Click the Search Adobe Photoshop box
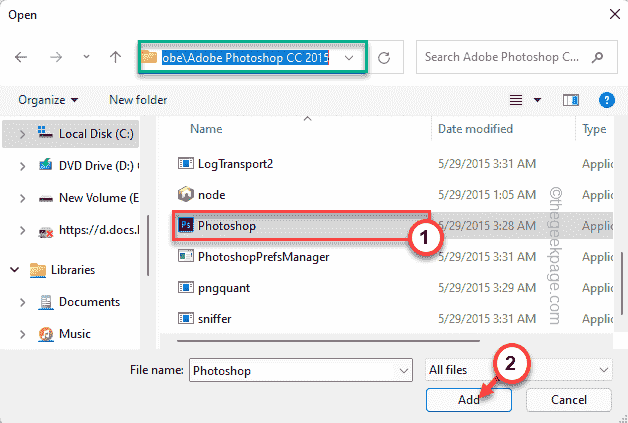 coord(517,57)
